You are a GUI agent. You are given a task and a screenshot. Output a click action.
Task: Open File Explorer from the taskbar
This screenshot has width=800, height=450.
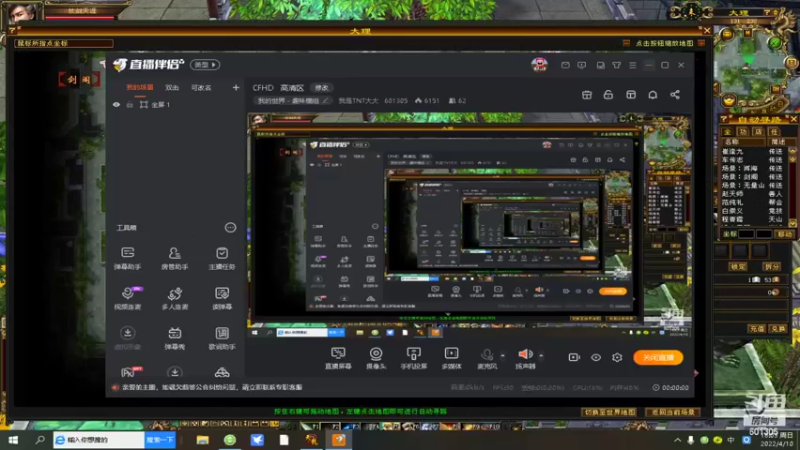click(x=203, y=439)
